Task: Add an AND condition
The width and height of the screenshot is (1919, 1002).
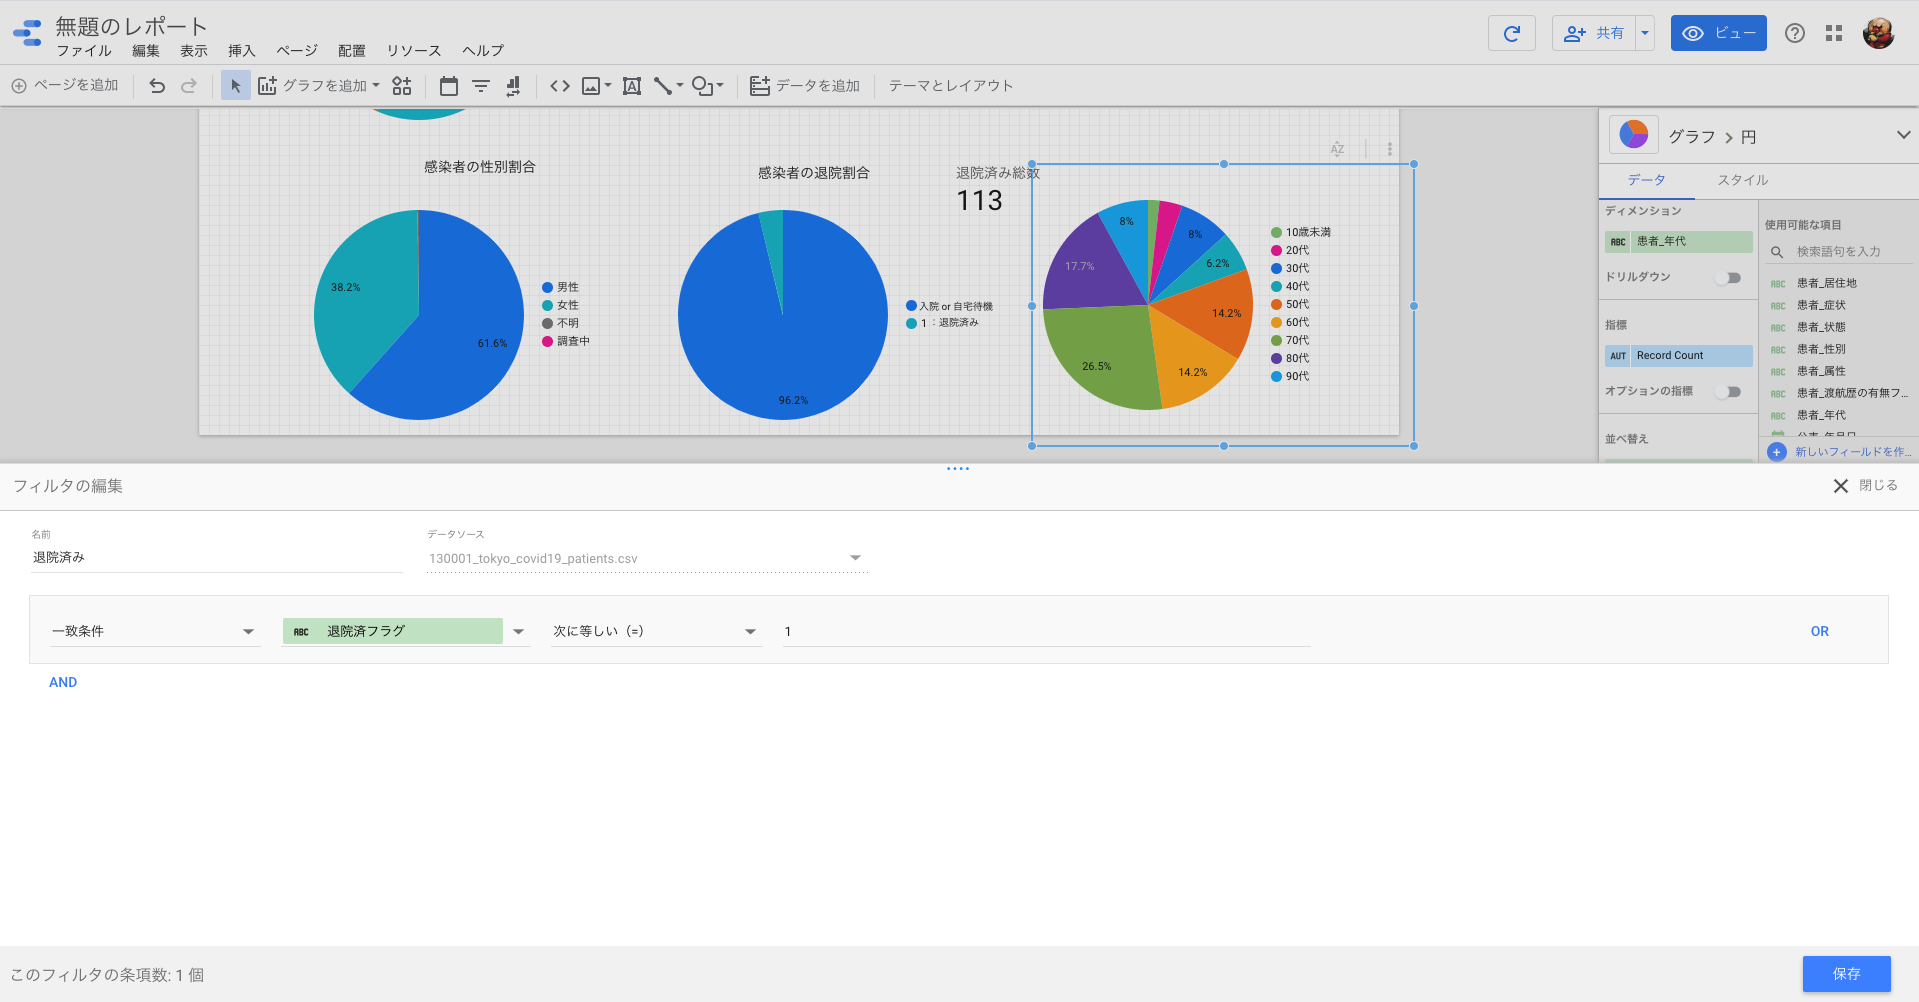Action: [x=63, y=683]
